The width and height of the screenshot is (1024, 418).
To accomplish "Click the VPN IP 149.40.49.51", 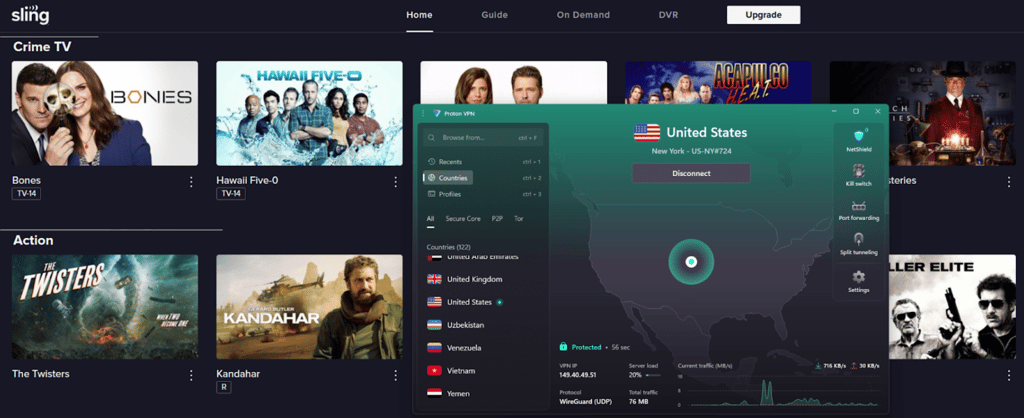I will click(579, 376).
